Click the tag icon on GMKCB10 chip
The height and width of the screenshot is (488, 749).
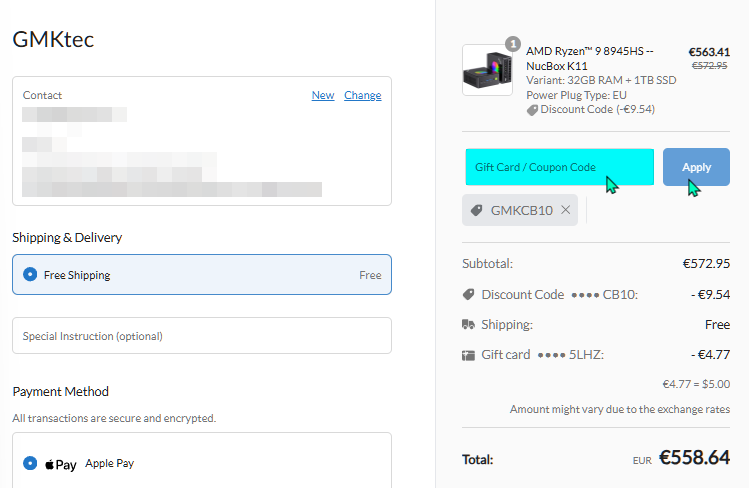pos(476,210)
